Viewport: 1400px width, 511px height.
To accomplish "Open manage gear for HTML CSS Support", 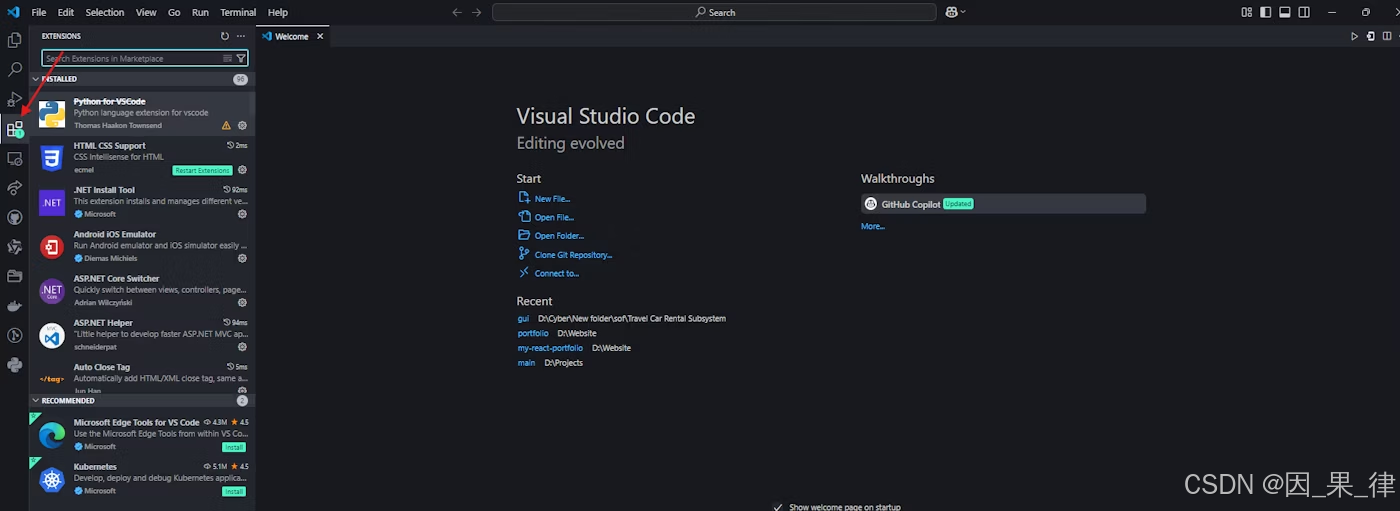I will (242, 170).
